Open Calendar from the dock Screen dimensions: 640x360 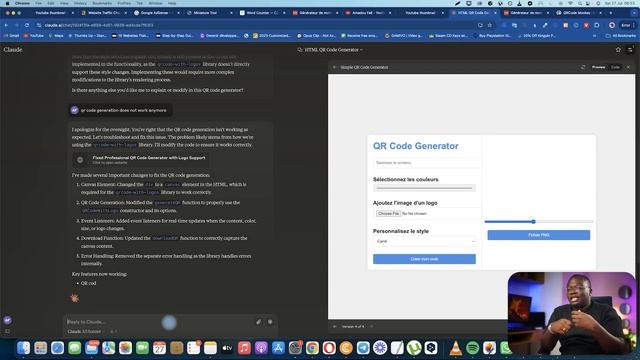pos(160,348)
